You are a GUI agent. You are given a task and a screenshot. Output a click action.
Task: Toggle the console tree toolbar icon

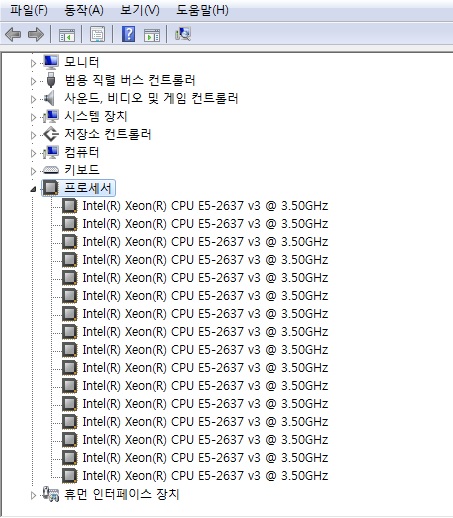67,35
